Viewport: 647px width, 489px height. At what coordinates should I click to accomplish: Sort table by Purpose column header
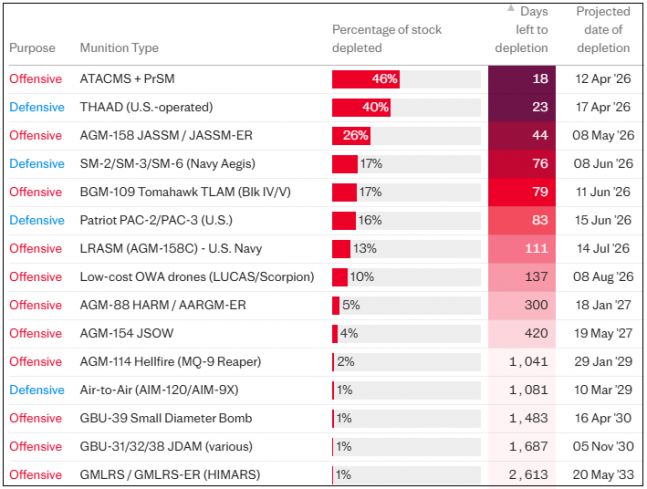click(32, 48)
